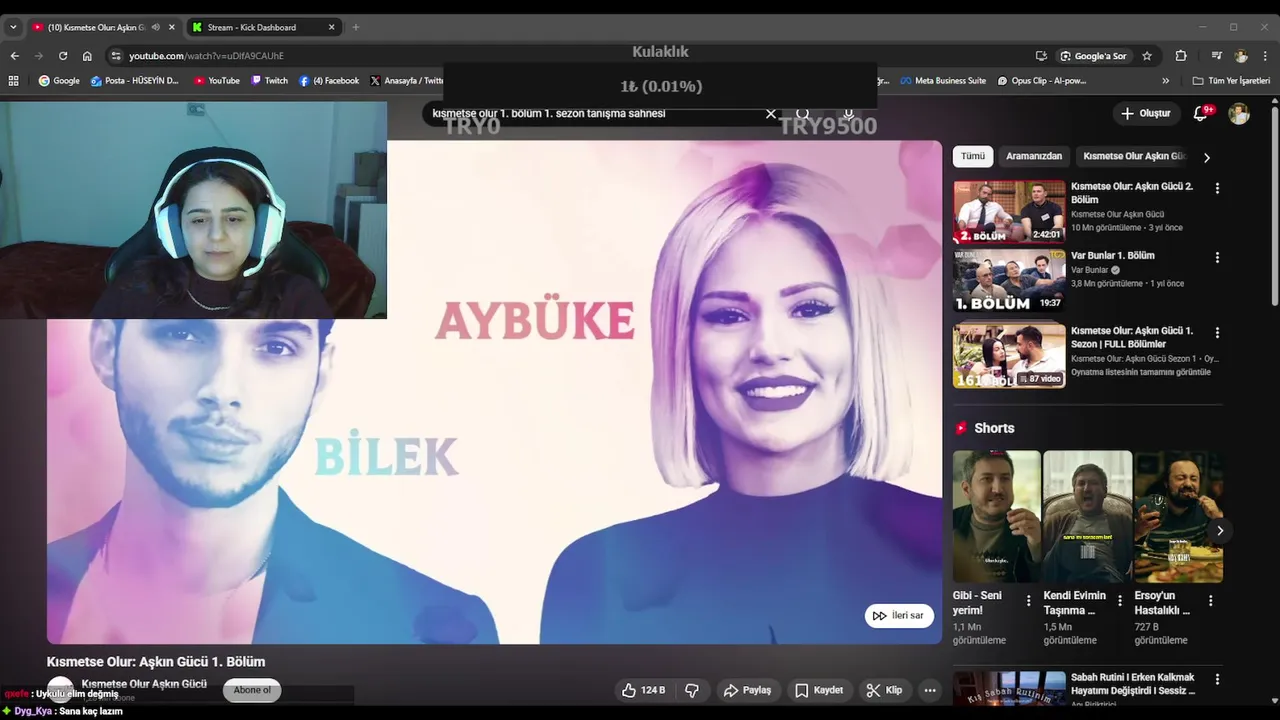Select the Aramanızdan filter chip
The width and height of the screenshot is (1280, 720).
coord(1034,156)
